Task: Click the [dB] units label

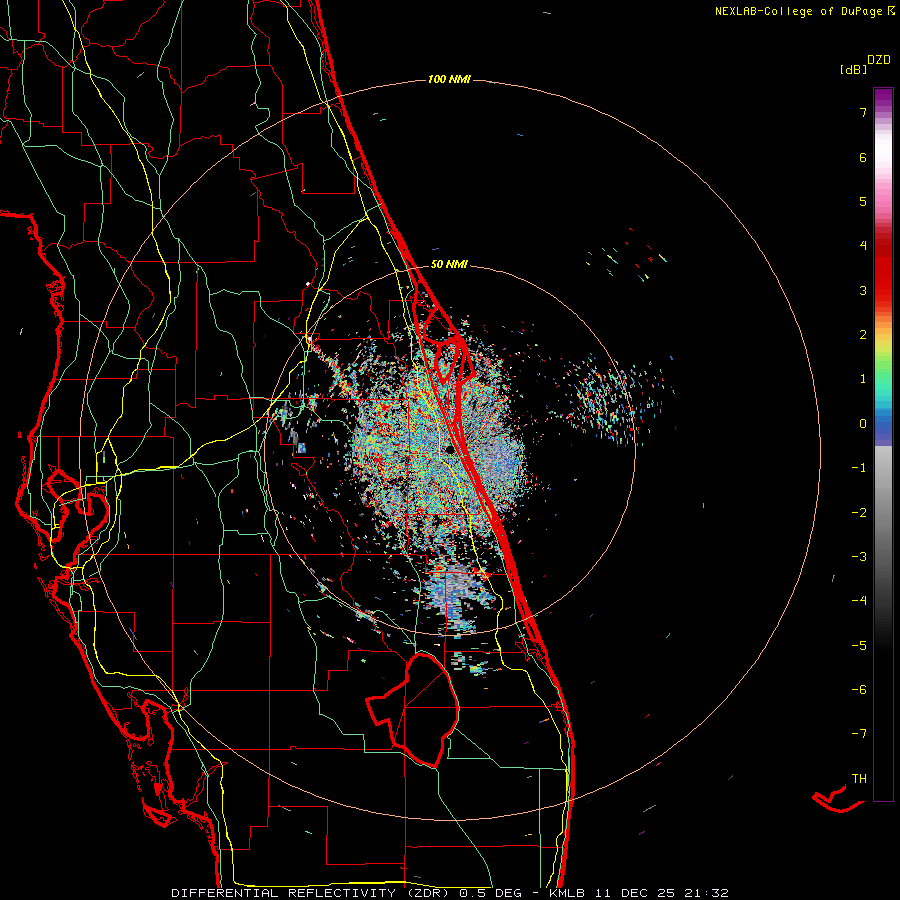Action: tap(853, 69)
